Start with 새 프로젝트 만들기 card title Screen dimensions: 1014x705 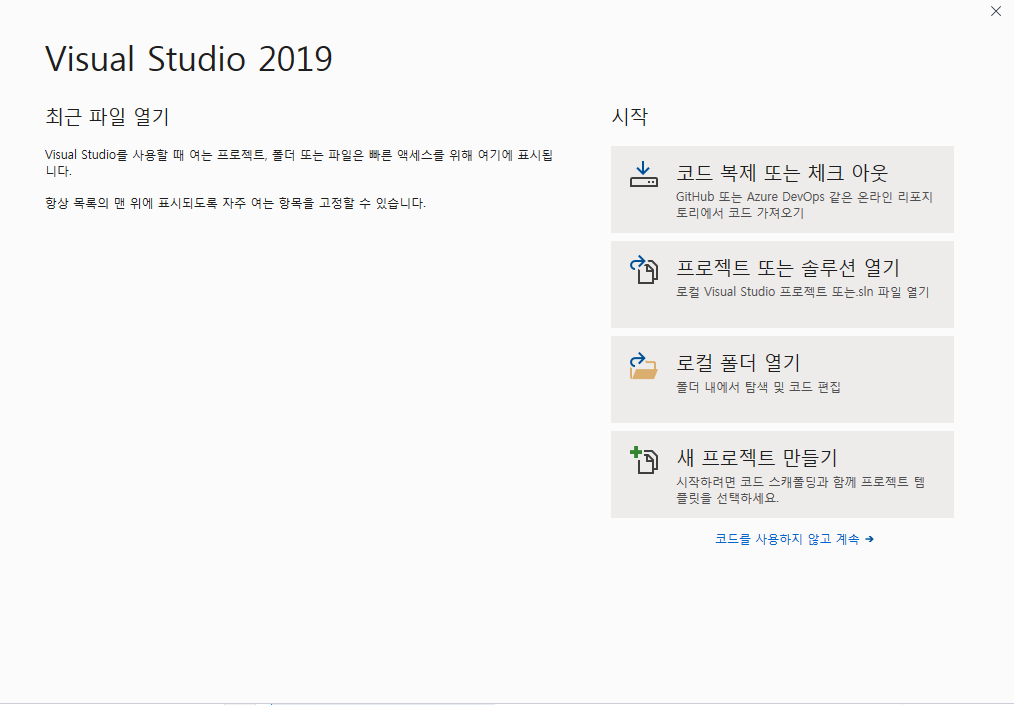click(x=757, y=458)
